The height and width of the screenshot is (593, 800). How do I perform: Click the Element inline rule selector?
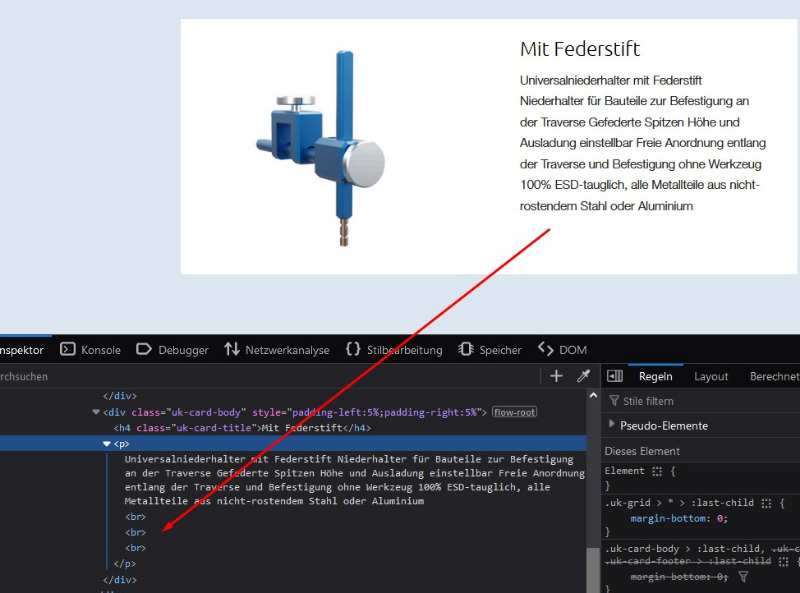click(x=624, y=471)
